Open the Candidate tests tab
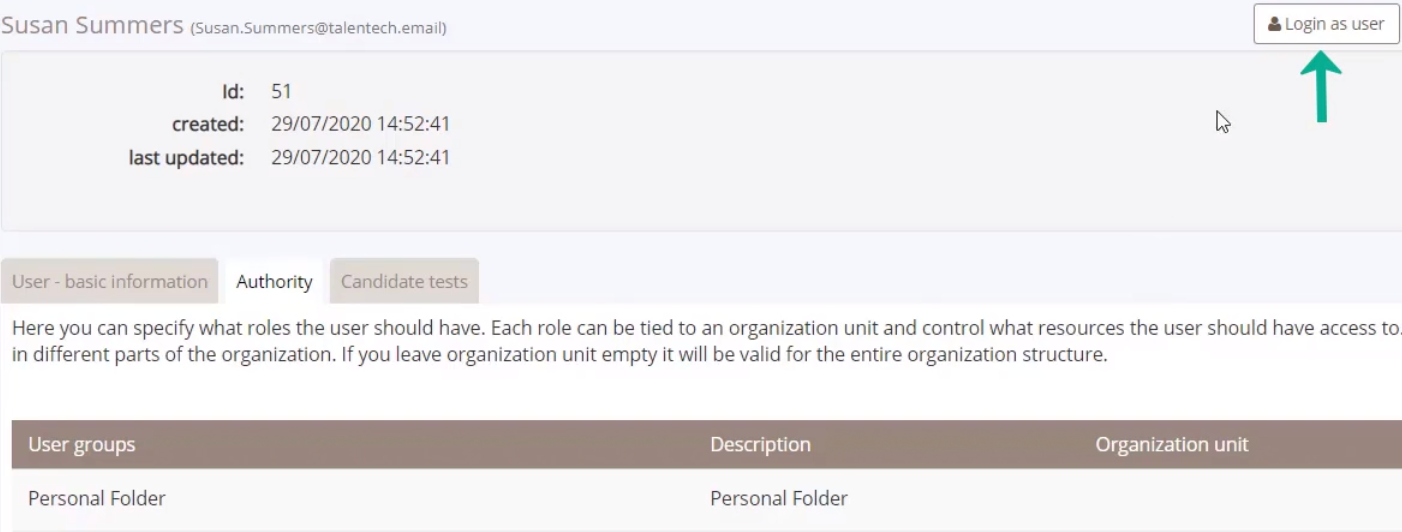Viewport: 1402px width, 532px height. 404,282
